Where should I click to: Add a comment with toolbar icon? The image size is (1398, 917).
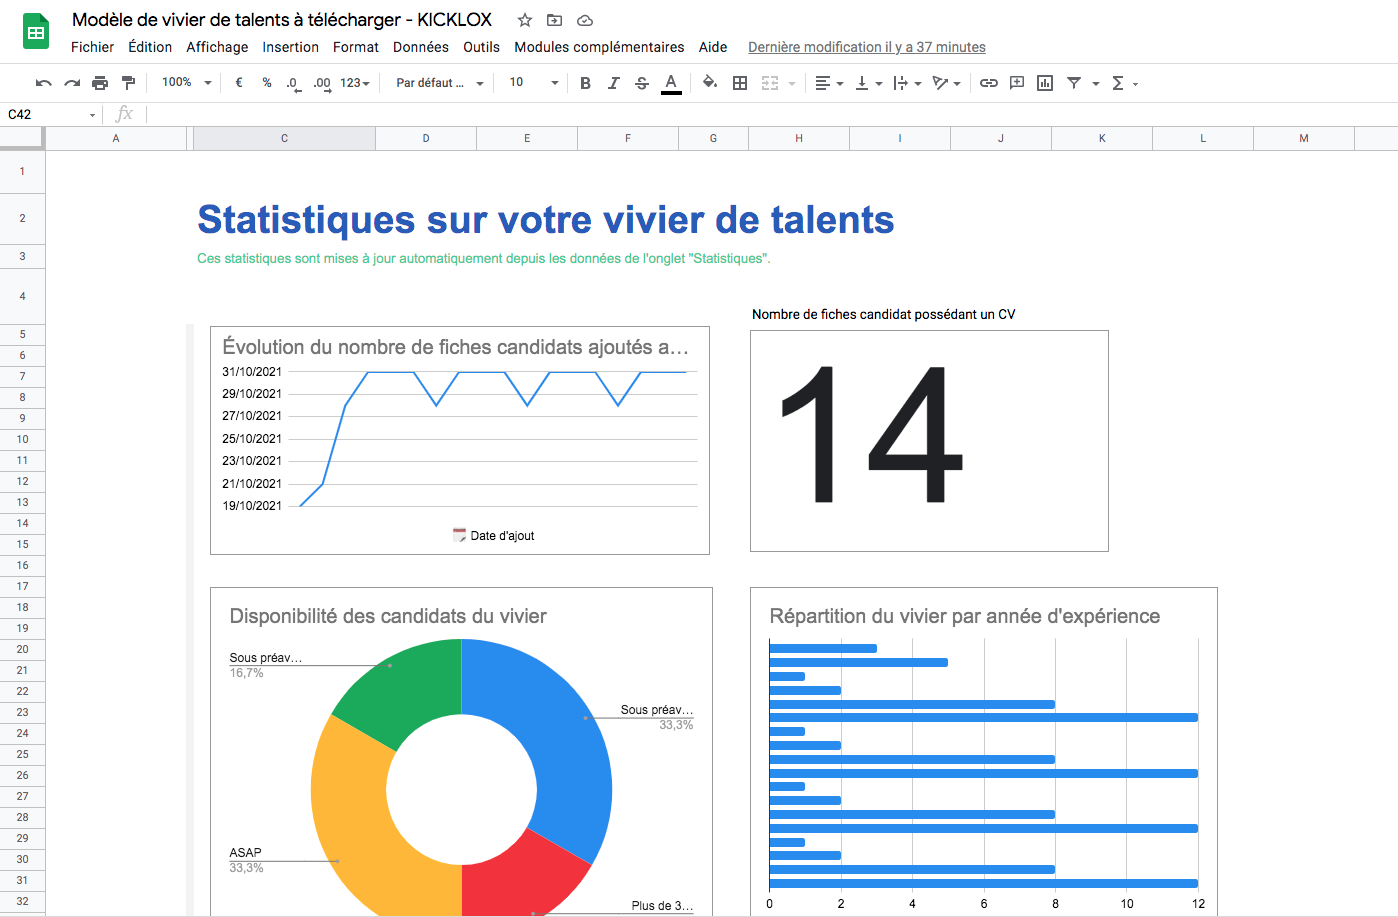click(1017, 83)
